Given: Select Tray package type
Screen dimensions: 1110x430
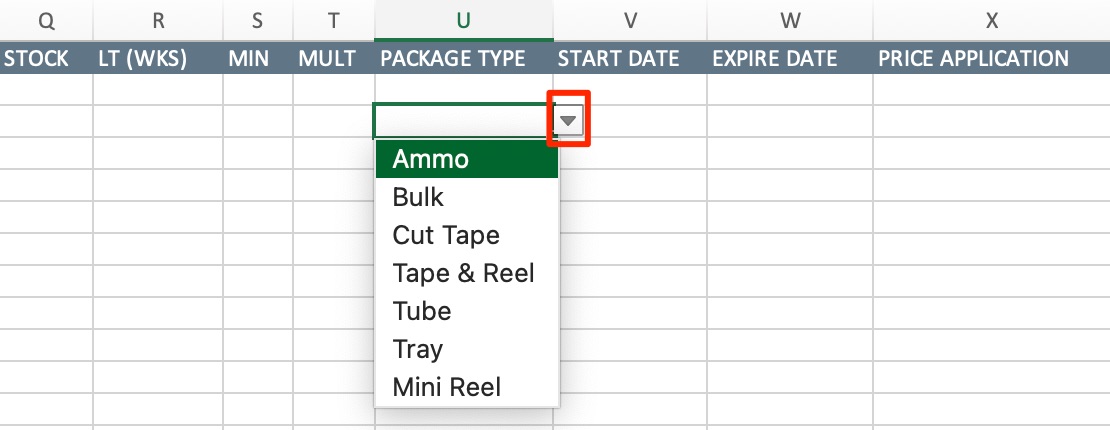Looking at the screenshot, I should point(466,349).
